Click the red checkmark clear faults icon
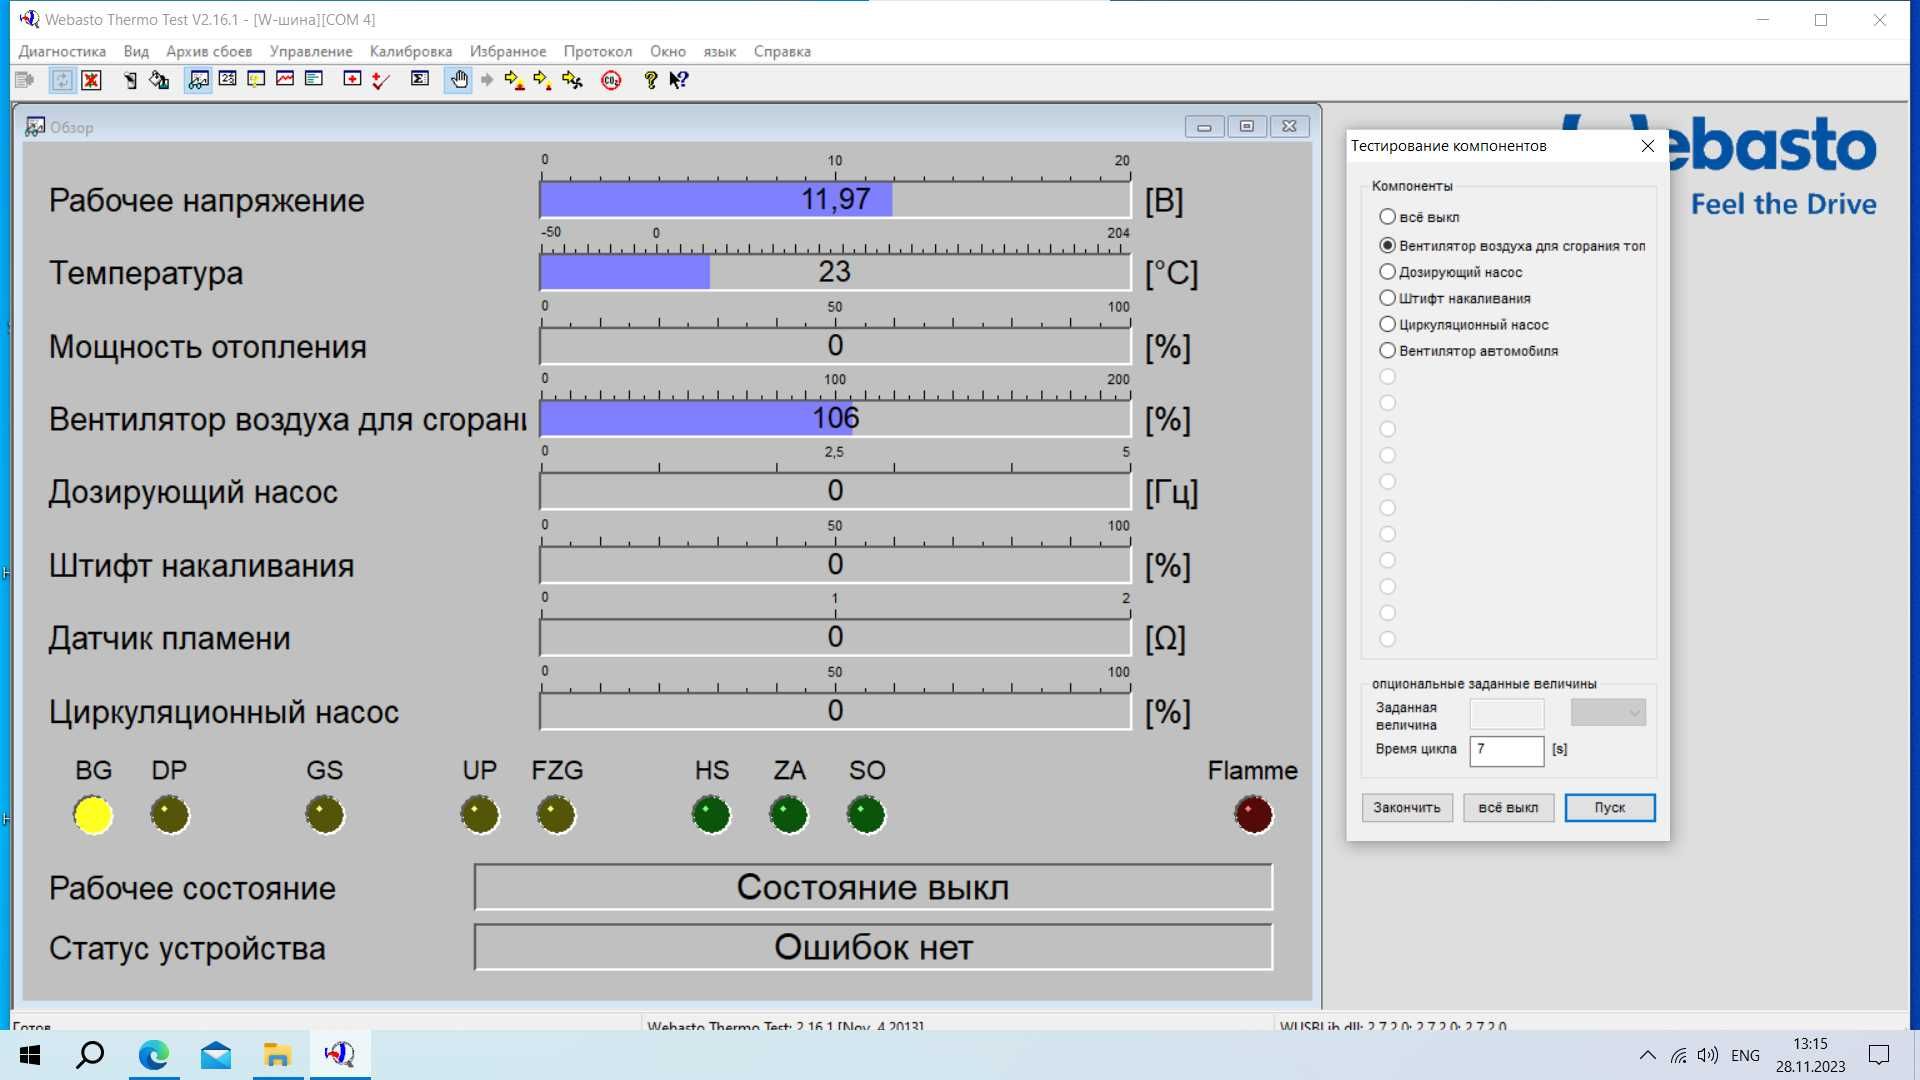 coord(381,80)
